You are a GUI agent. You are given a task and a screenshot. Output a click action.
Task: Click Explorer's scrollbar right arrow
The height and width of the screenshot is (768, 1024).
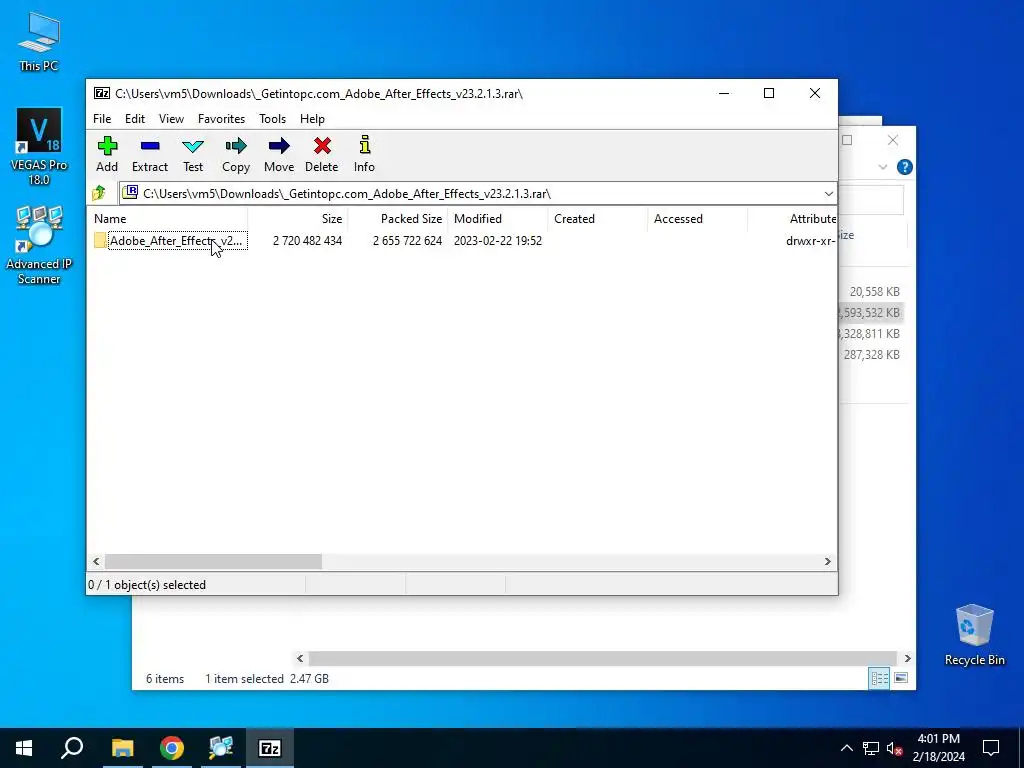907,658
